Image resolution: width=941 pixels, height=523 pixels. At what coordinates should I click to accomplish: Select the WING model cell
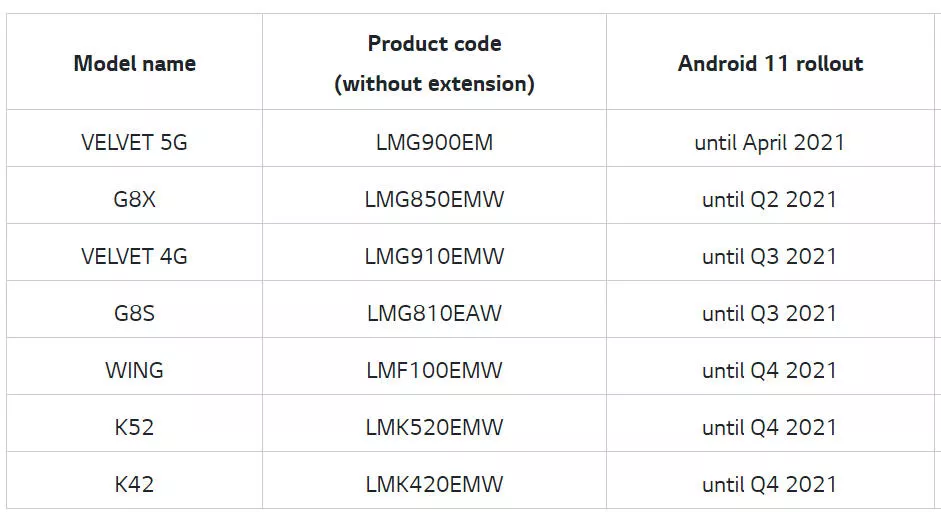[x=134, y=370]
